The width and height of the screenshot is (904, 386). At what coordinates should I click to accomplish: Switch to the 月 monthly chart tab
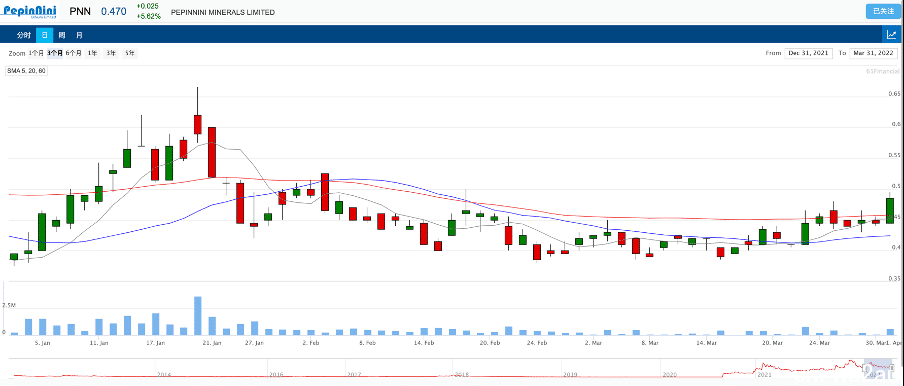coord(79,35)
